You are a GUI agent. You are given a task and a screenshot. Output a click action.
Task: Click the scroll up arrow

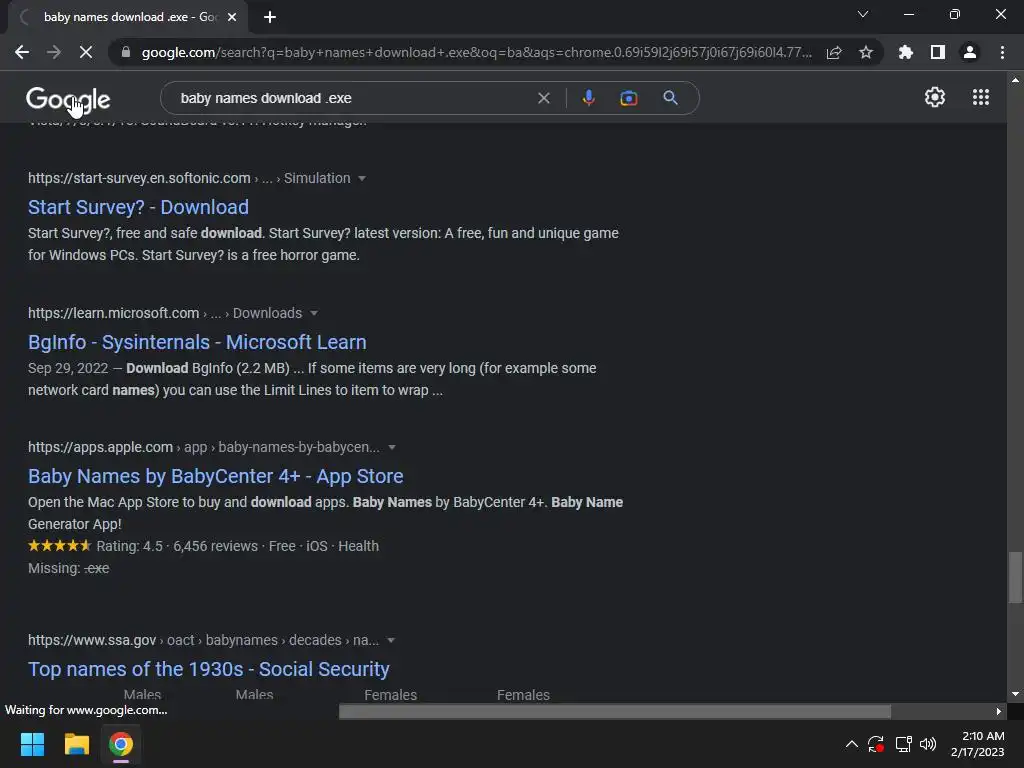[1015, 80]
